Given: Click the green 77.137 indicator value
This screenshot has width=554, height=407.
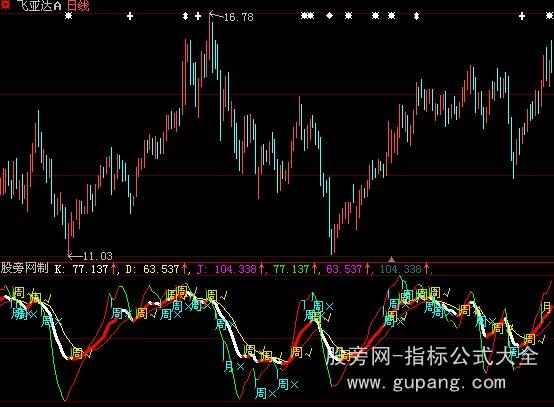Looking at the screenshot, I should click(x=291, y=269).
